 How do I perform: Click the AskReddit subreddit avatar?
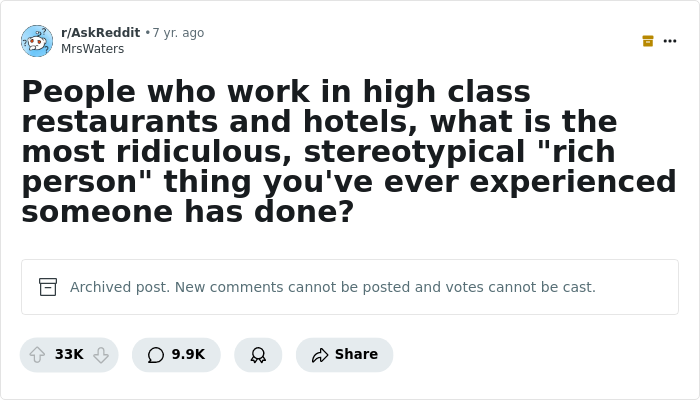[37, 41]
